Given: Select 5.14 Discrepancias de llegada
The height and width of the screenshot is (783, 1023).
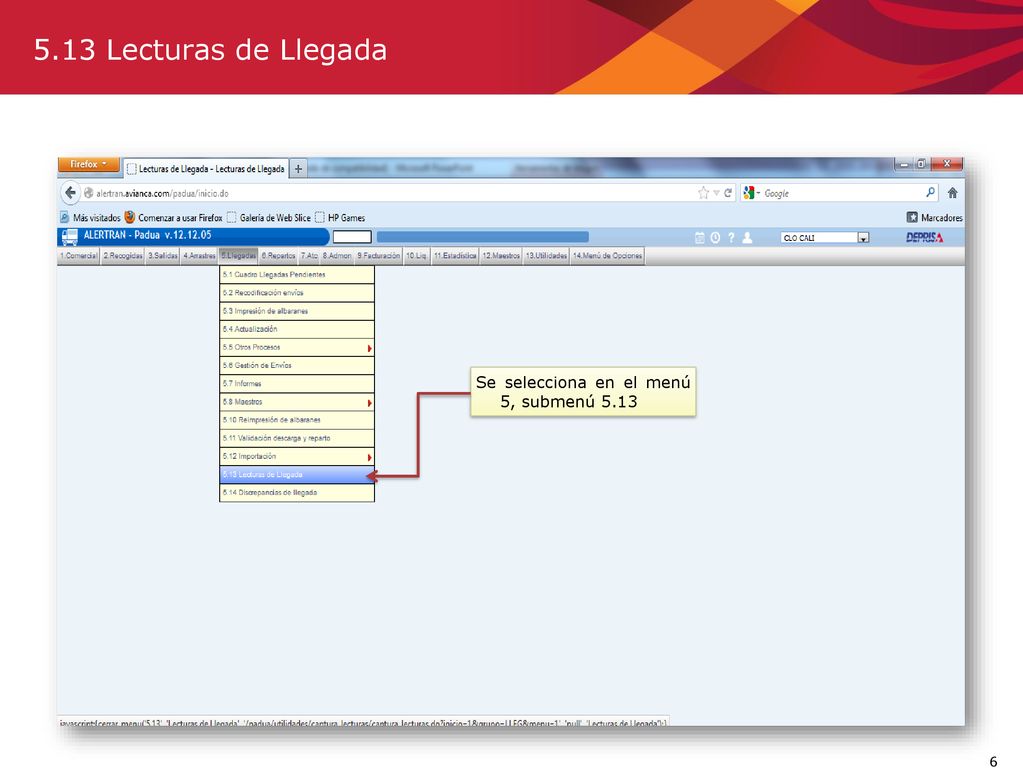Looking at the screenshot, I should pyautogui.click(x=297, y=493).
